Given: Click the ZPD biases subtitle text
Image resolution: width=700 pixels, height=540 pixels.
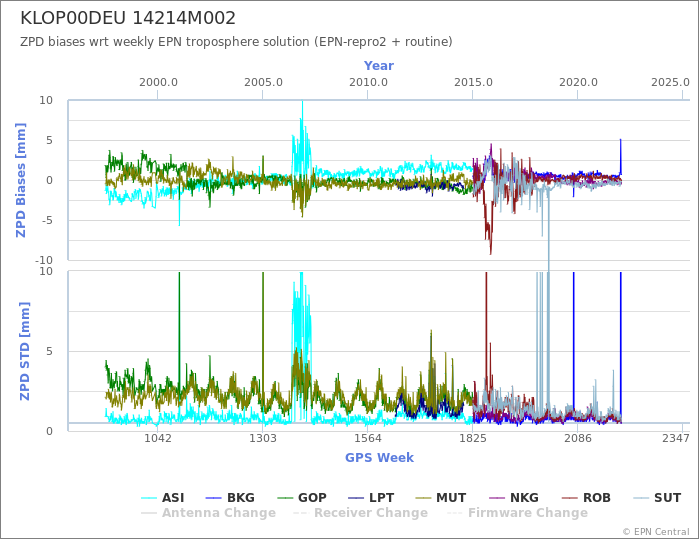Looking at the screenshot, I should 236,42.
